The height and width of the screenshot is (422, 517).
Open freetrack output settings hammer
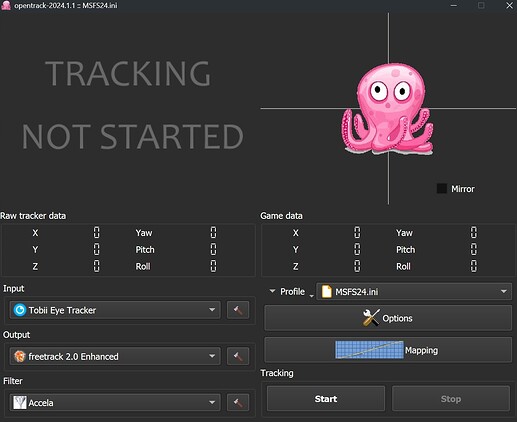coord(238,356)
